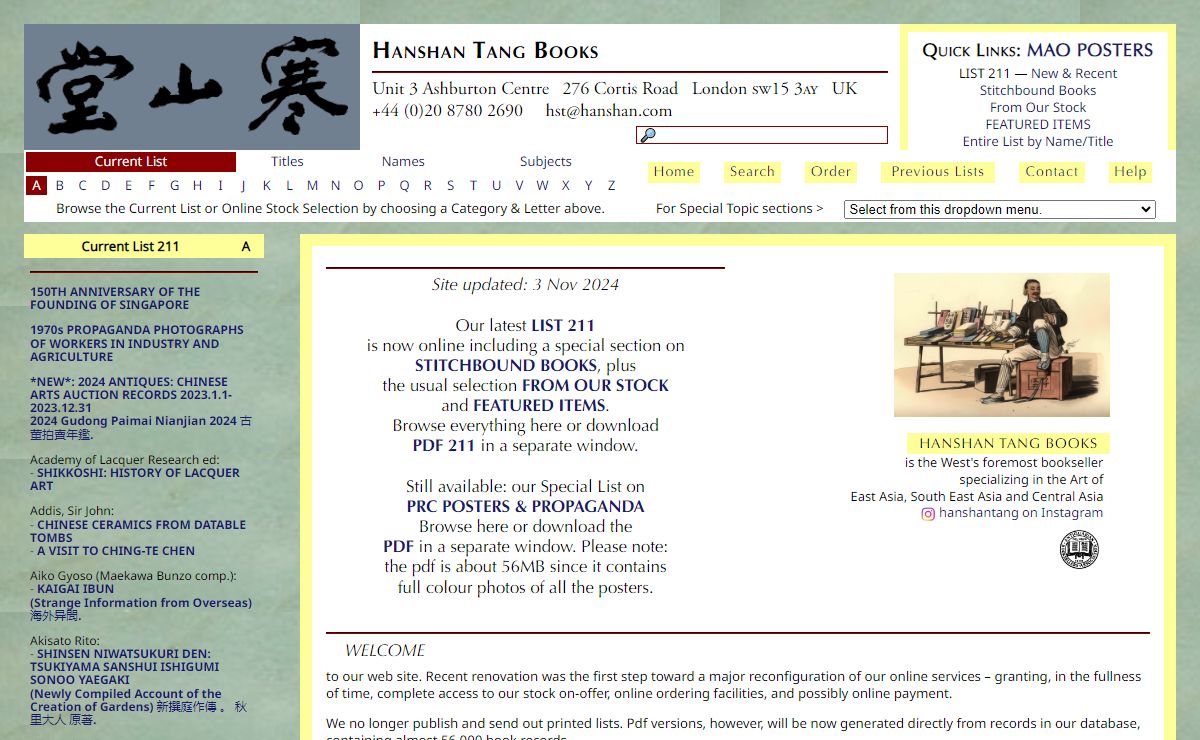Select letter P in alphabet index

pos(382,186)
